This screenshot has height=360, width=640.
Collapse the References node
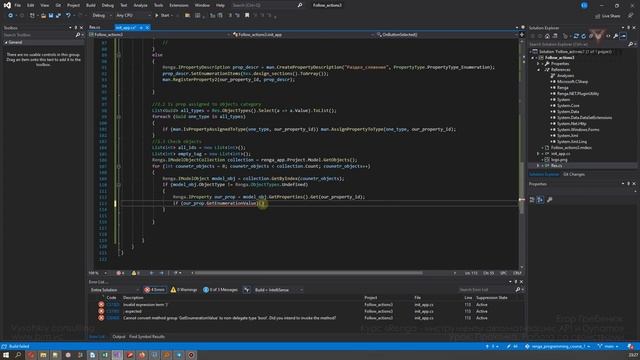pyautogui.click(x=538, y=70)
